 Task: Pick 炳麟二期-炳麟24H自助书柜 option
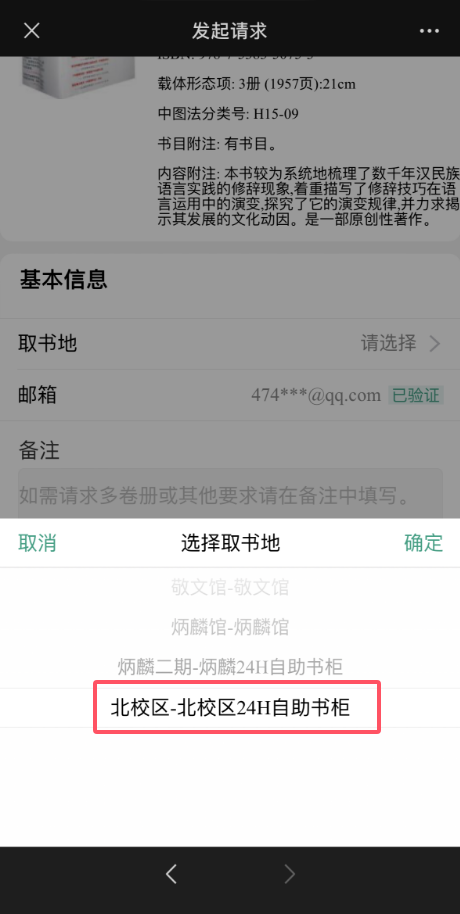pos(230,666)
